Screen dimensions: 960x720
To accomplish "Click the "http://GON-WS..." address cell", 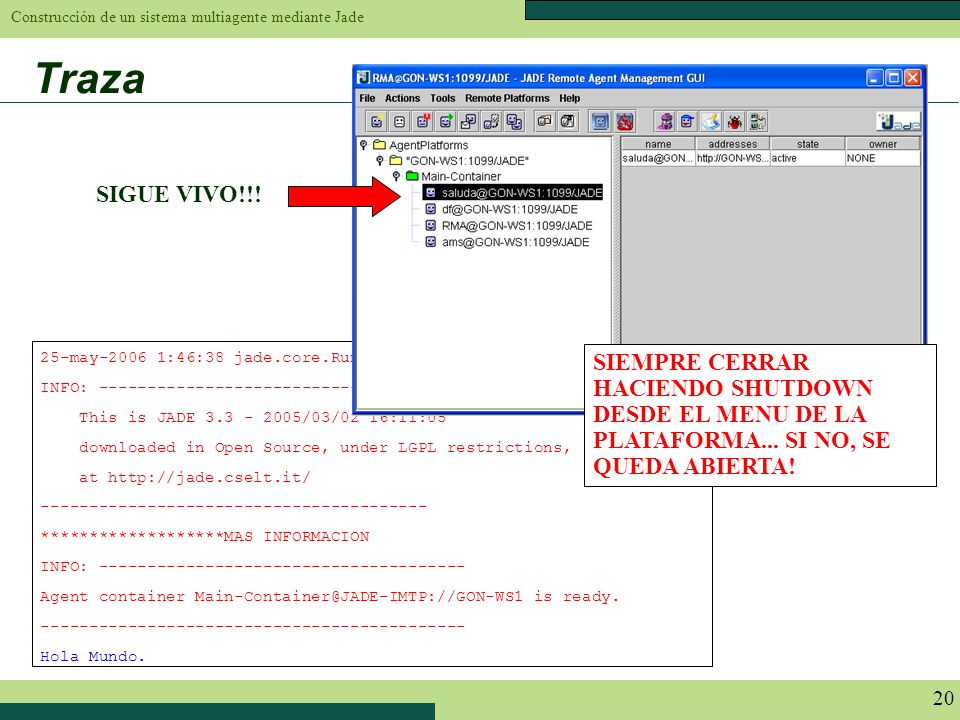I will point(733,158).
